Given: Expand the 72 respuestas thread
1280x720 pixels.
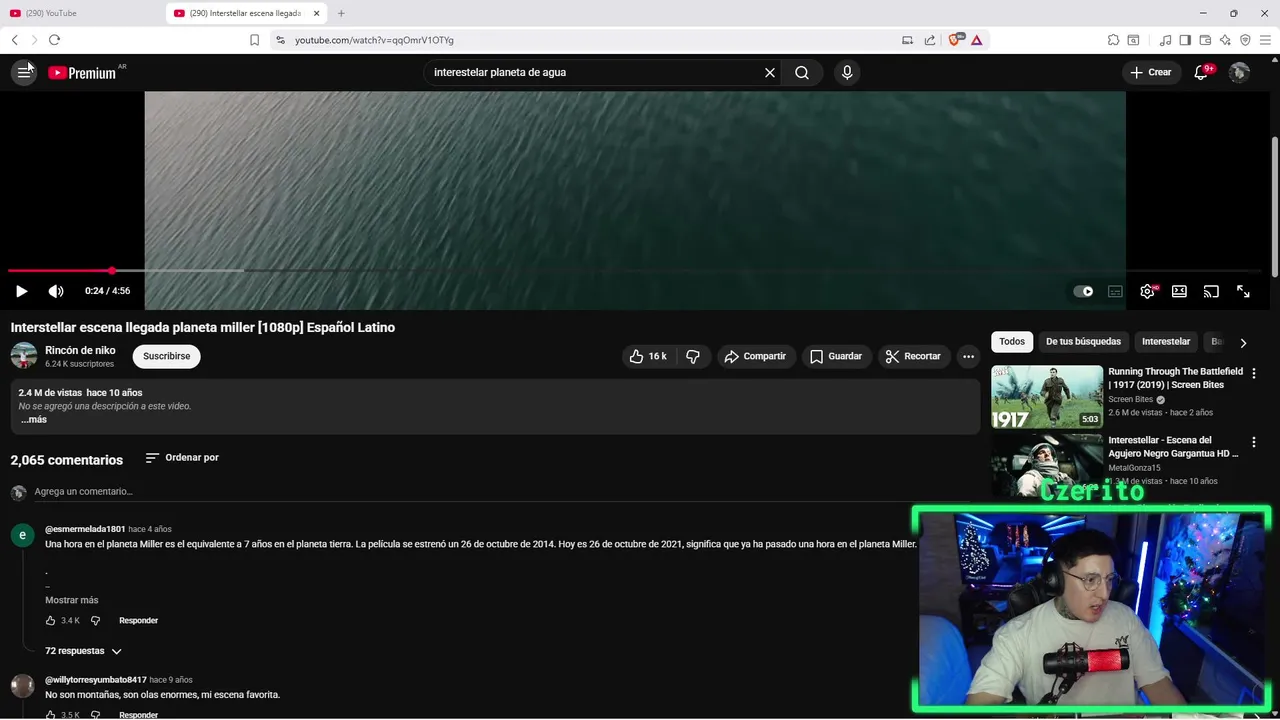Looking at the screenshot, I should coord(83,651).
